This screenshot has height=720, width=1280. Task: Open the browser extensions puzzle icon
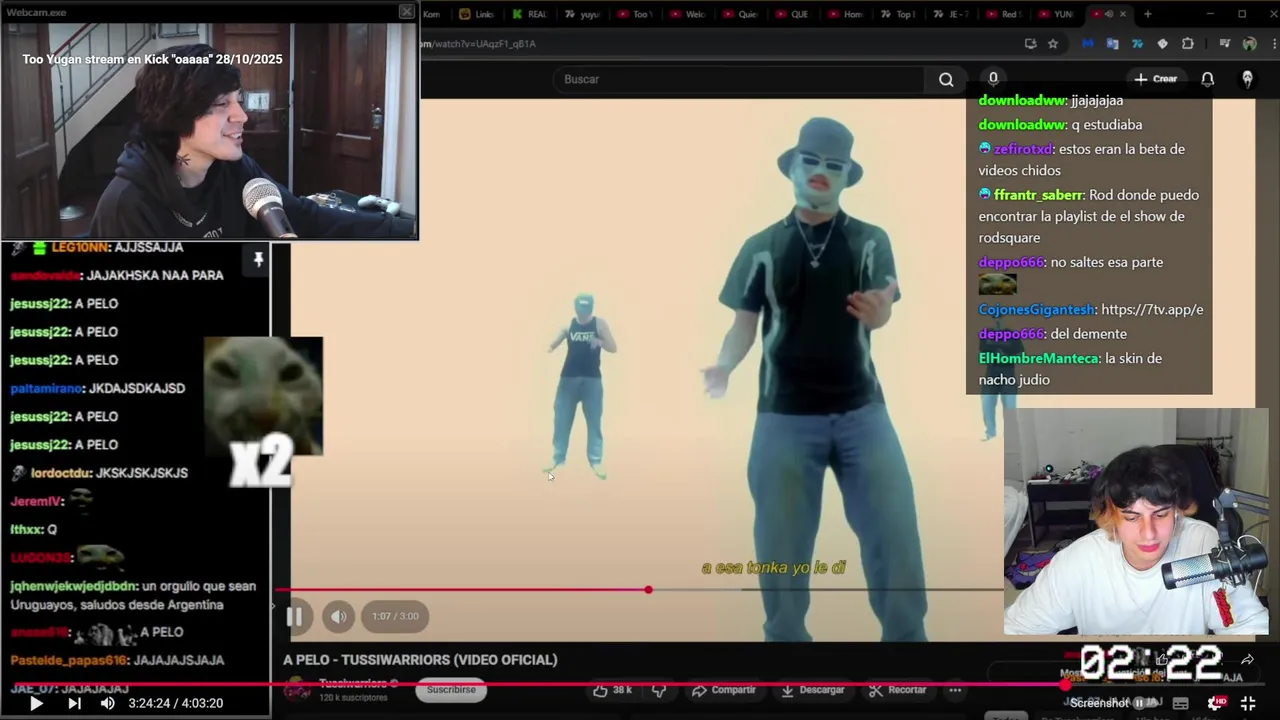(1188, 44)
